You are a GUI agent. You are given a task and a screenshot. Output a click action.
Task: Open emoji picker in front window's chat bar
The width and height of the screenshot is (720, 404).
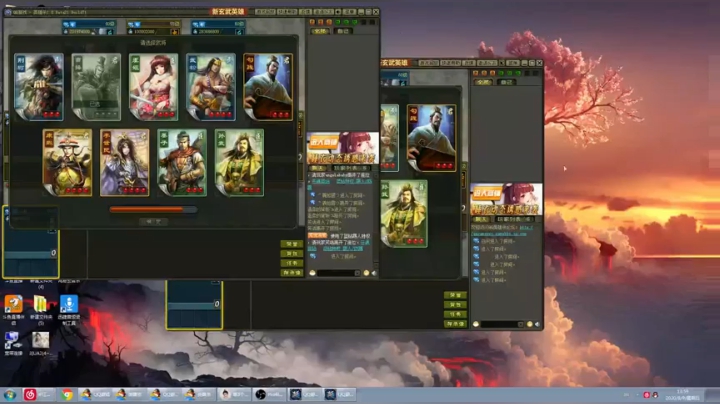366,273
